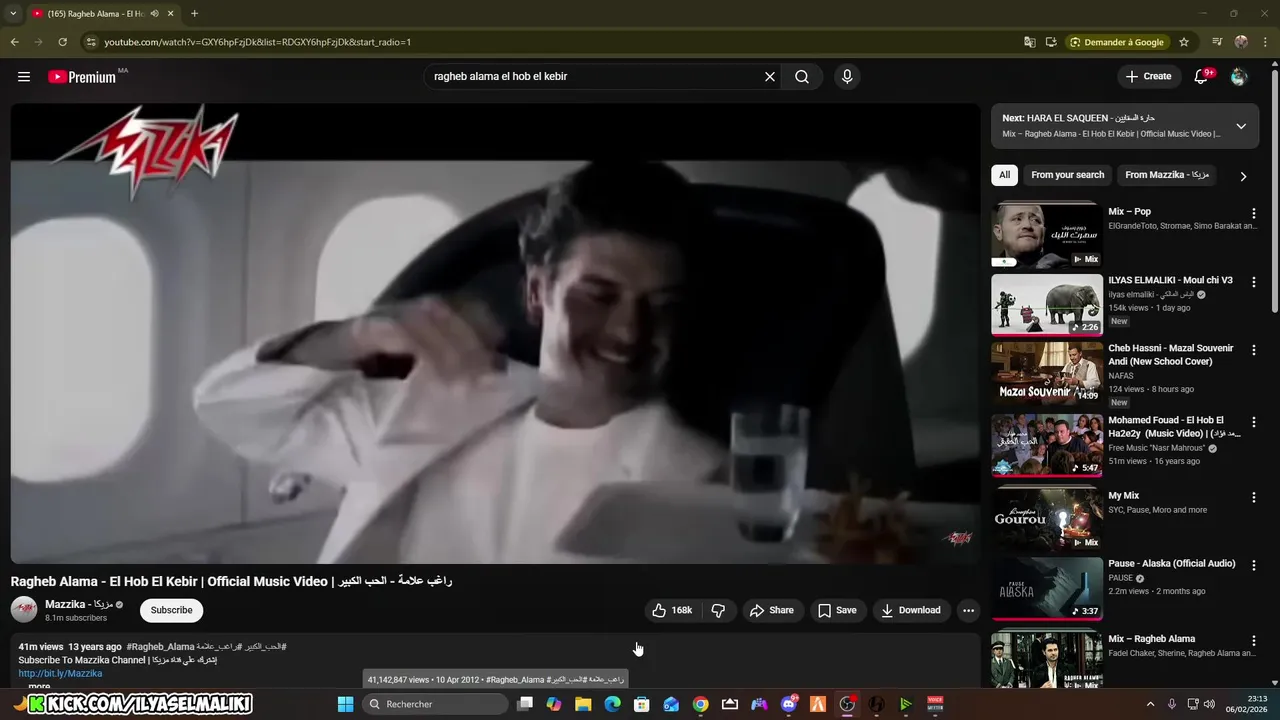Open Windows Start menu
This screenshot has width=1280, height=720.
[x=345, y=704]
